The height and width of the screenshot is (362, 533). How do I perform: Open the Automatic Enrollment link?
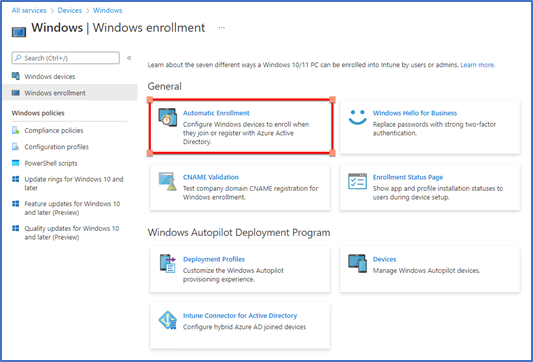tap(216, 113)
